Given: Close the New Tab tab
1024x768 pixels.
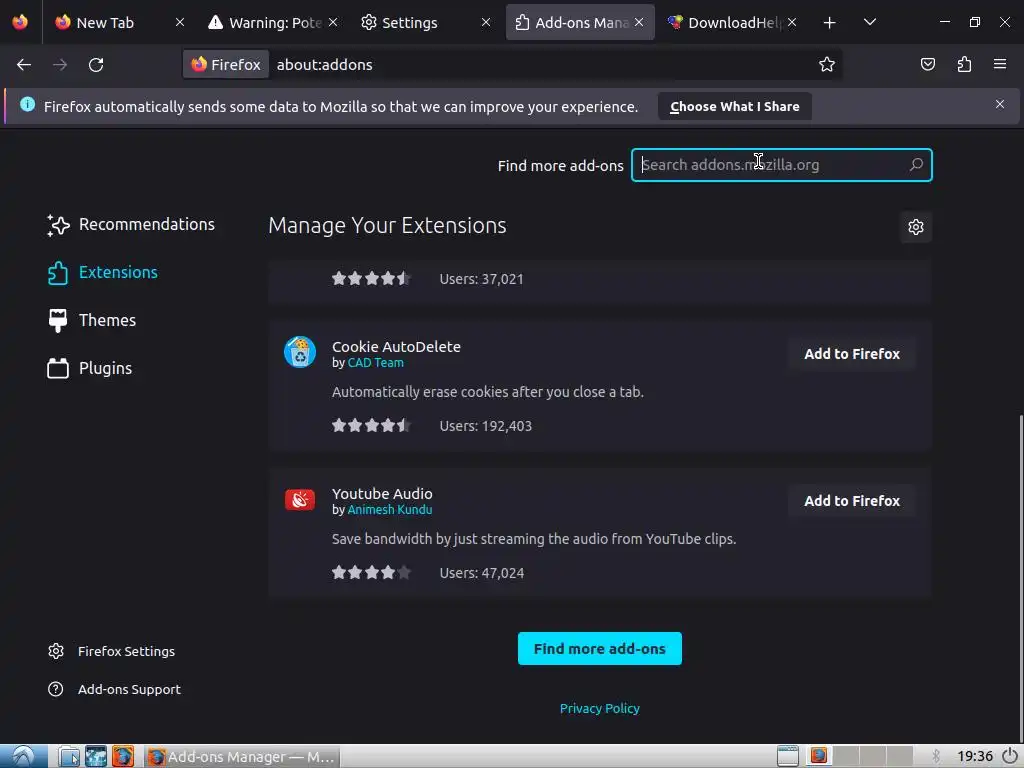Looking at the screenshot, I should click(180, 22).
